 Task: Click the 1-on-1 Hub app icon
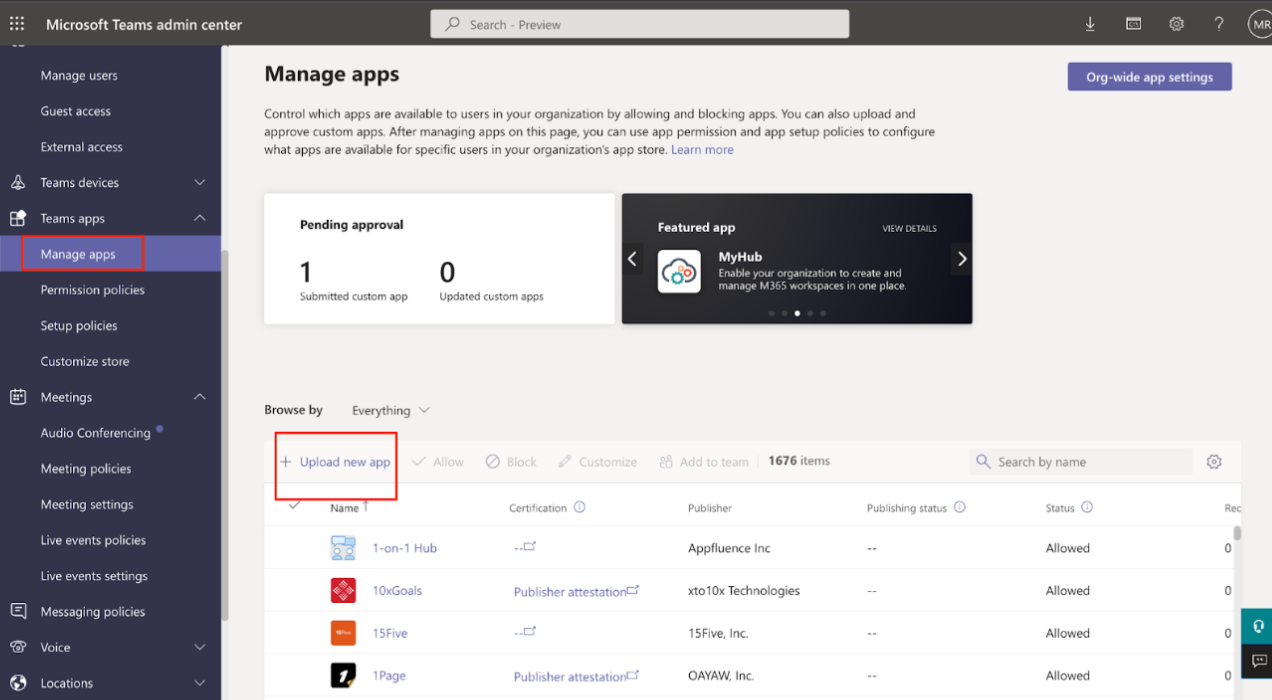(x=343, y=548)
